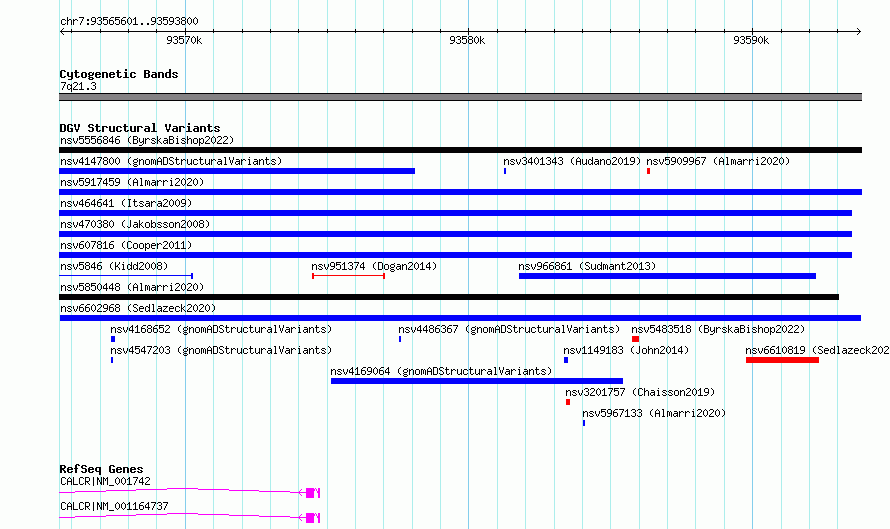Click the nsv1149183 John2014 blue marker
The width and height of the screenshot is (890, 529).
point(566,360)
